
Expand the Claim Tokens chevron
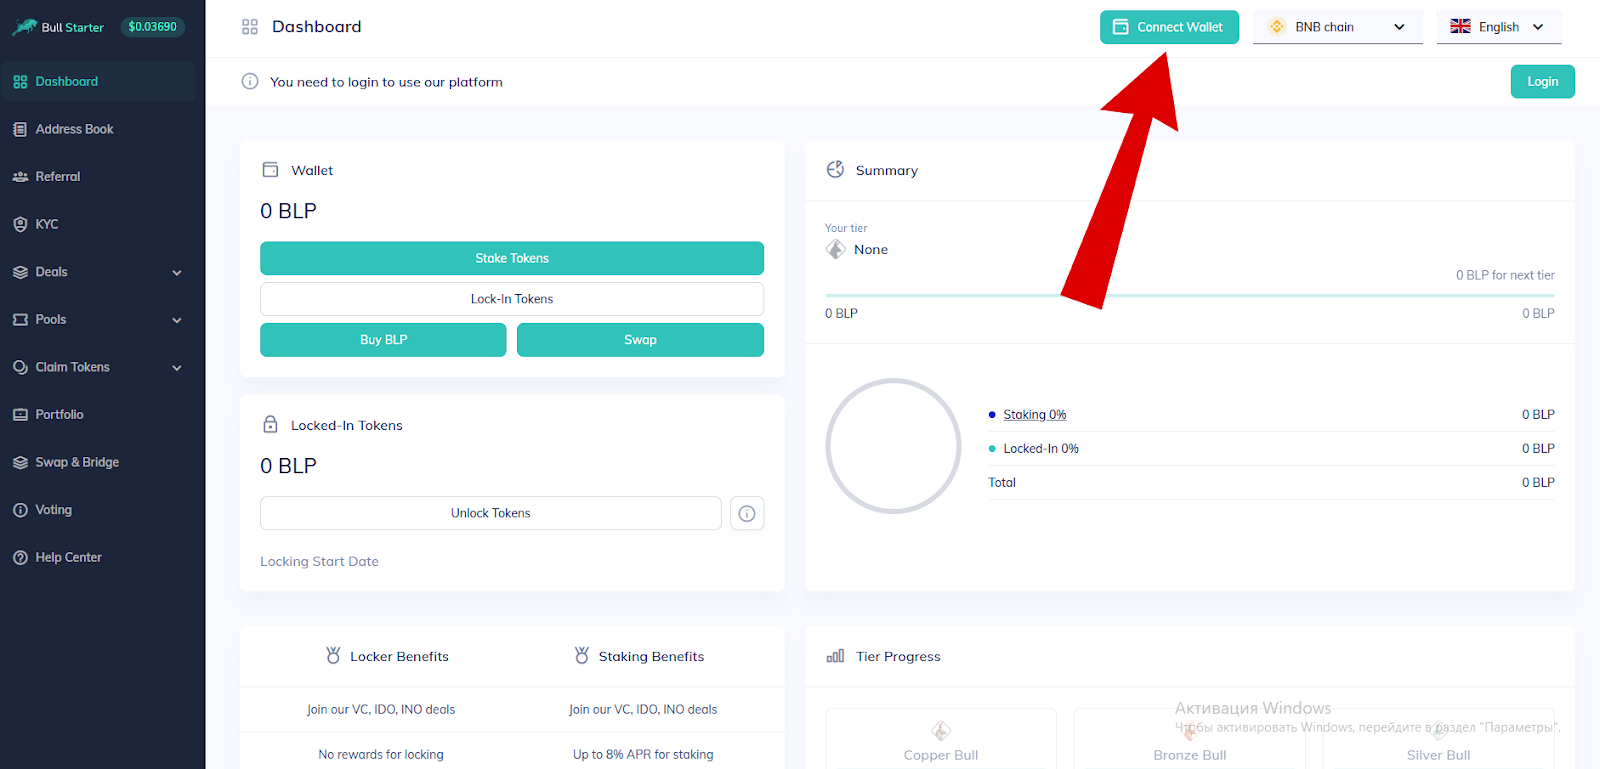[x=177, y=367]
